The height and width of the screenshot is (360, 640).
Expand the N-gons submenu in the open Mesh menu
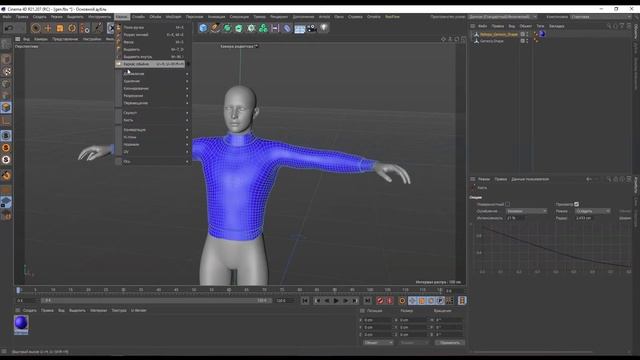pos(152,137)
